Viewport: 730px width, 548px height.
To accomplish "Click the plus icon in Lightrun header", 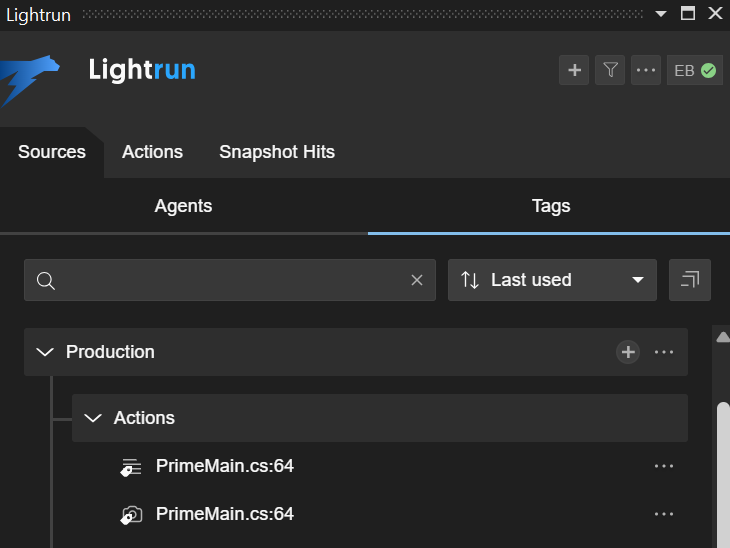I will pyautogui.click(x=574, y=70).
